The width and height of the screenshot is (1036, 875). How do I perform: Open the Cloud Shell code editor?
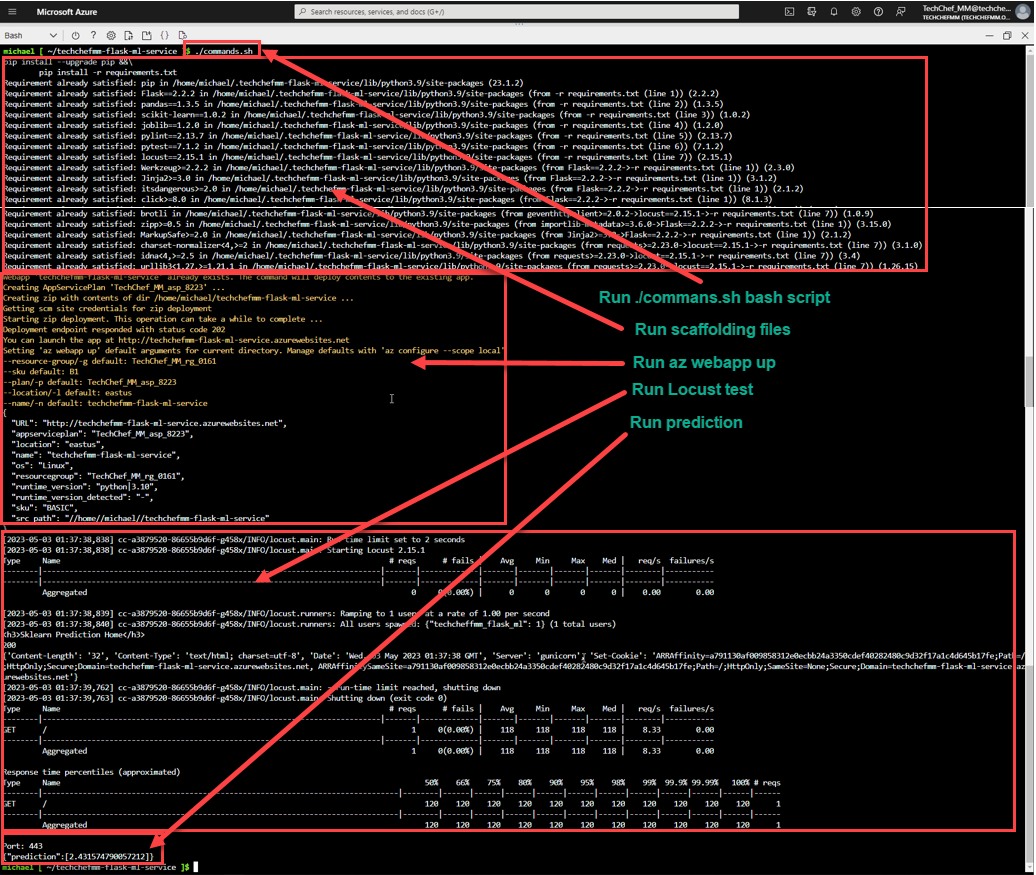coord(165,35)
